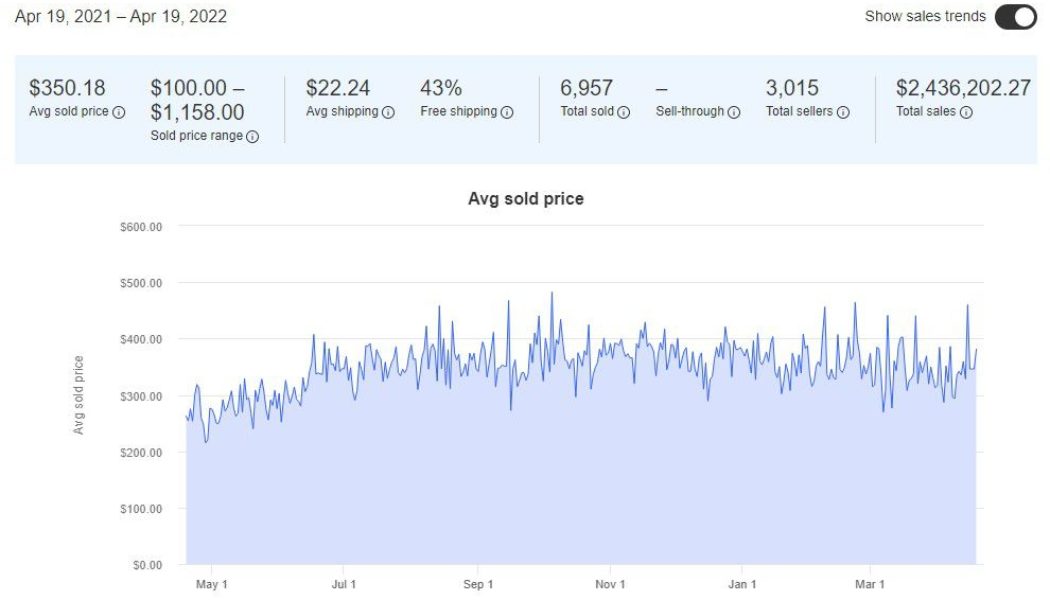Open the Total sold info tooltip
The width and height of the screenshot is (1050, 600).
pyautogui.click(x=626, y=112)
